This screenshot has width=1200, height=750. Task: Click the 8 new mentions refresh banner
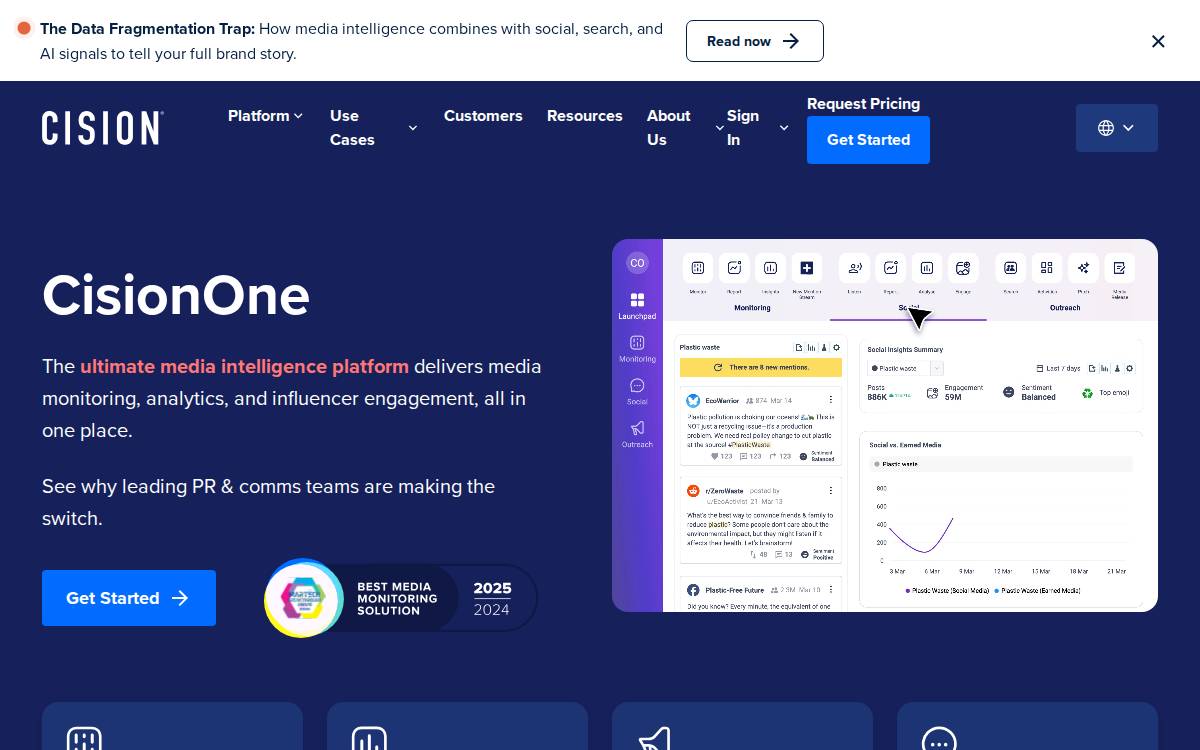(761, 367)
